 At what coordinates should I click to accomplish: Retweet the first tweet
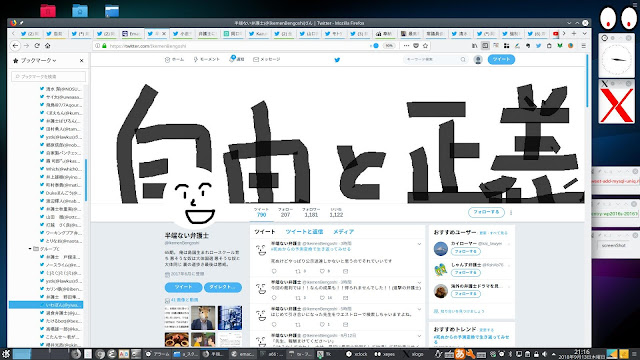[298, 271]
